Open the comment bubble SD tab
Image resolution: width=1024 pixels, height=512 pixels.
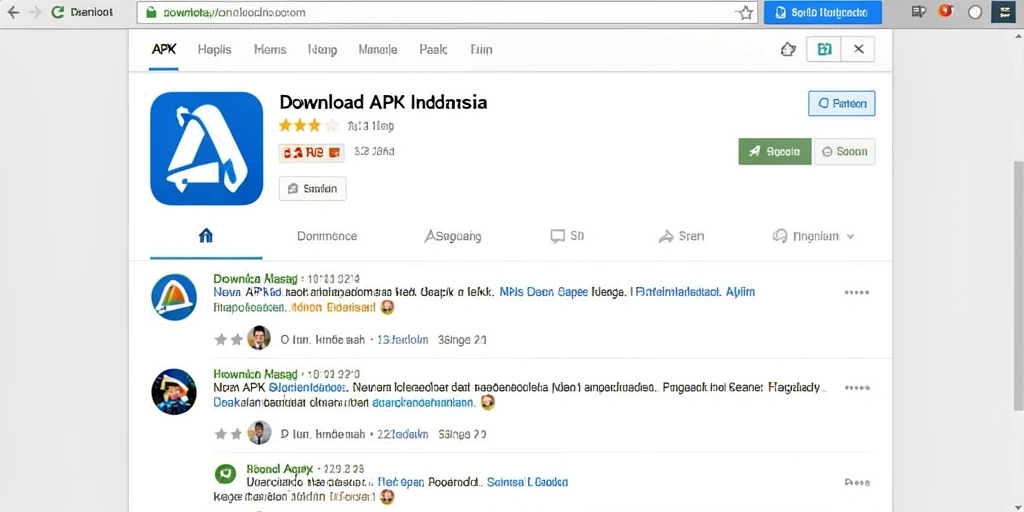coord(567,236)
